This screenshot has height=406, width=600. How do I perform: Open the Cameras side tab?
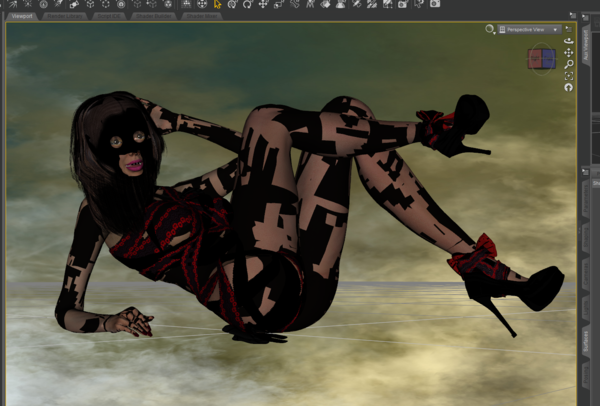pyautogui.click(x=585, y=274)
